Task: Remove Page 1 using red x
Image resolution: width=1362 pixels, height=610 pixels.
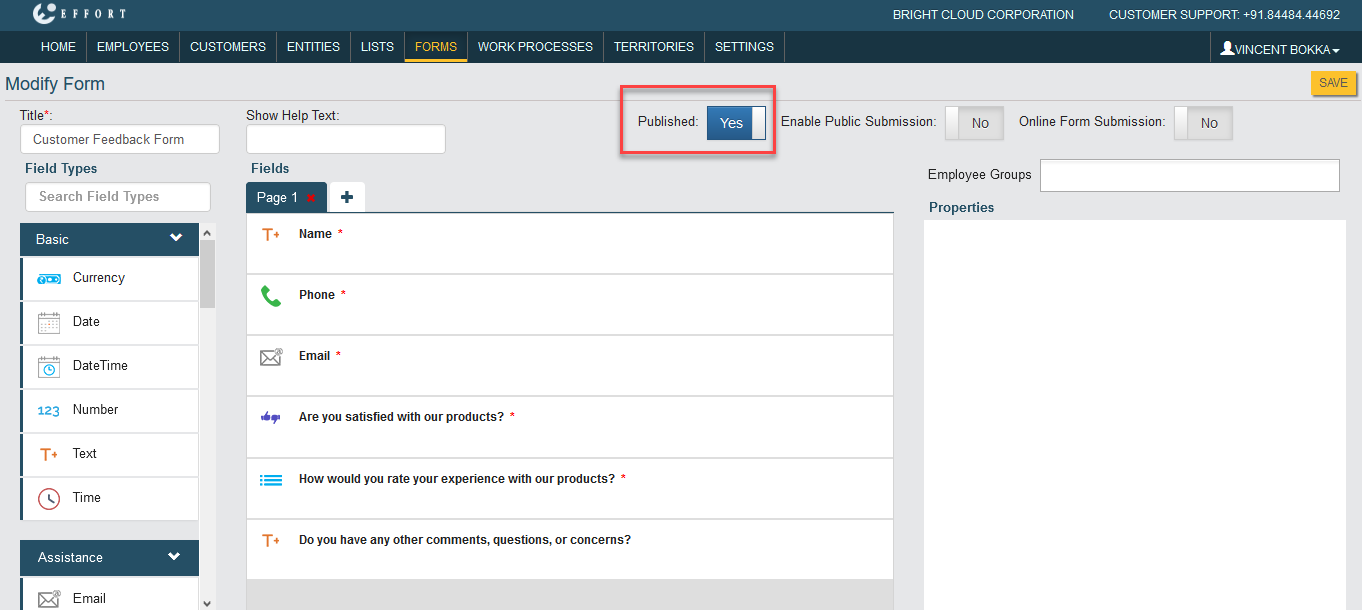Action: click(x=311, y=198)
